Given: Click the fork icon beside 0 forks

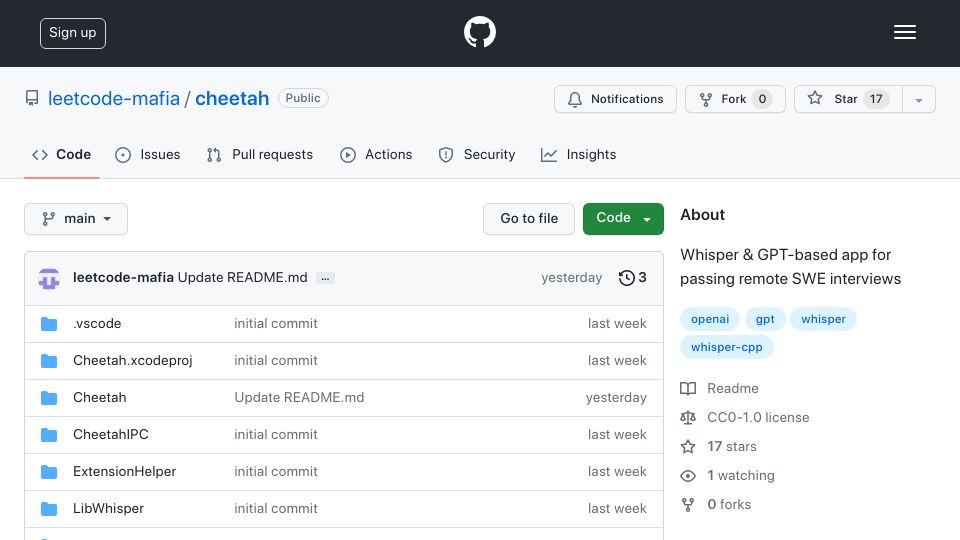Looking at the screenshot, I should [x=688, y=504].
